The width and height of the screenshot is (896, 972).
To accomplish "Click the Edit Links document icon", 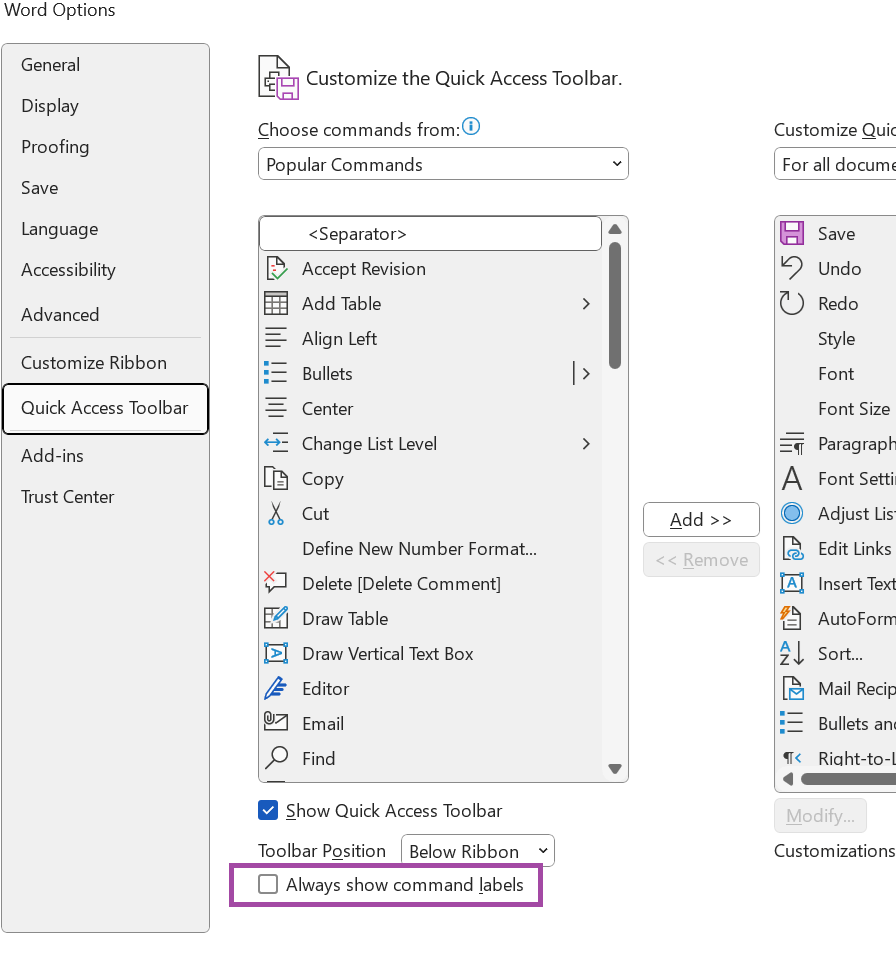I will [792, 549].
